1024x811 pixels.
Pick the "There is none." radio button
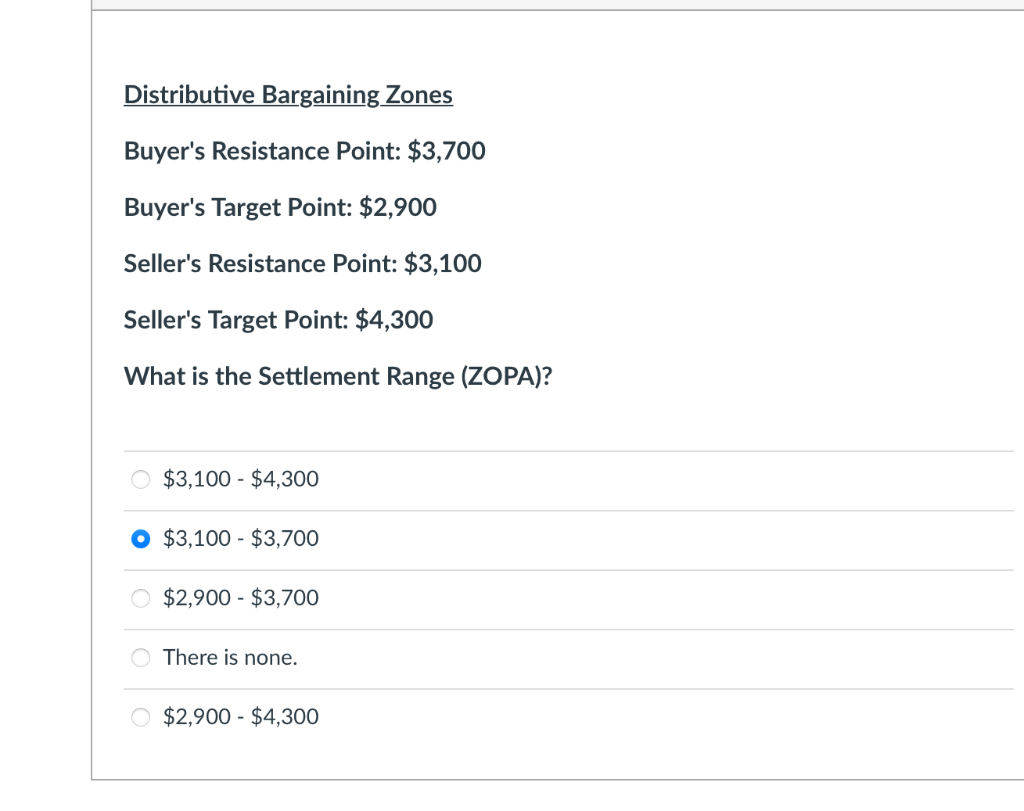click(x=141, y=657)
